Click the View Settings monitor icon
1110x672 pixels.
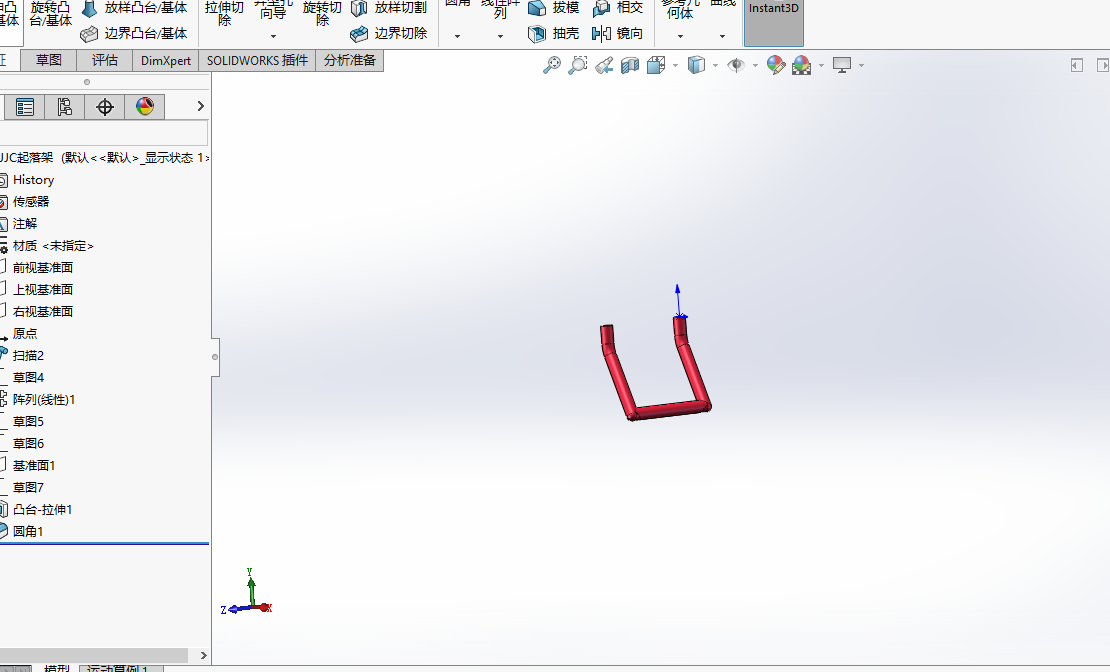(842, 65)
